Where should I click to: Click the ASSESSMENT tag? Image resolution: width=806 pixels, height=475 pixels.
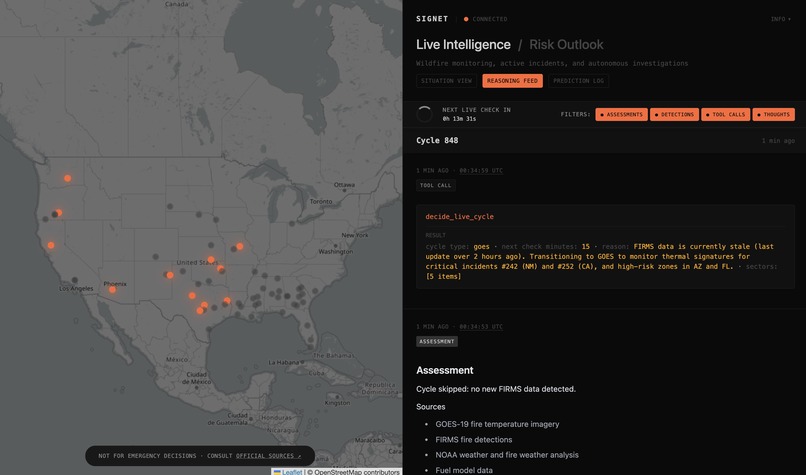(436, 342)
